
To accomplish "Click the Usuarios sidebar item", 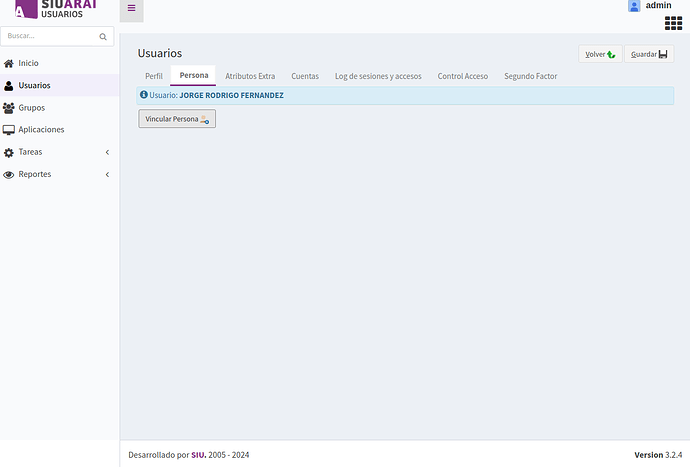I will click(x=34, y=85).
